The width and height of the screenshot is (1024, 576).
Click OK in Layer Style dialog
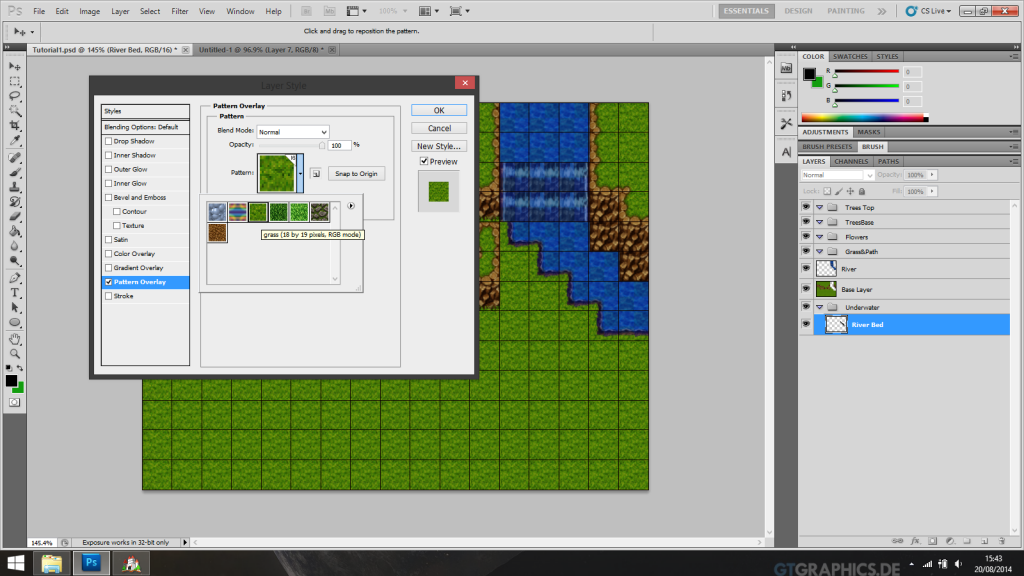[x=439, y=110]
